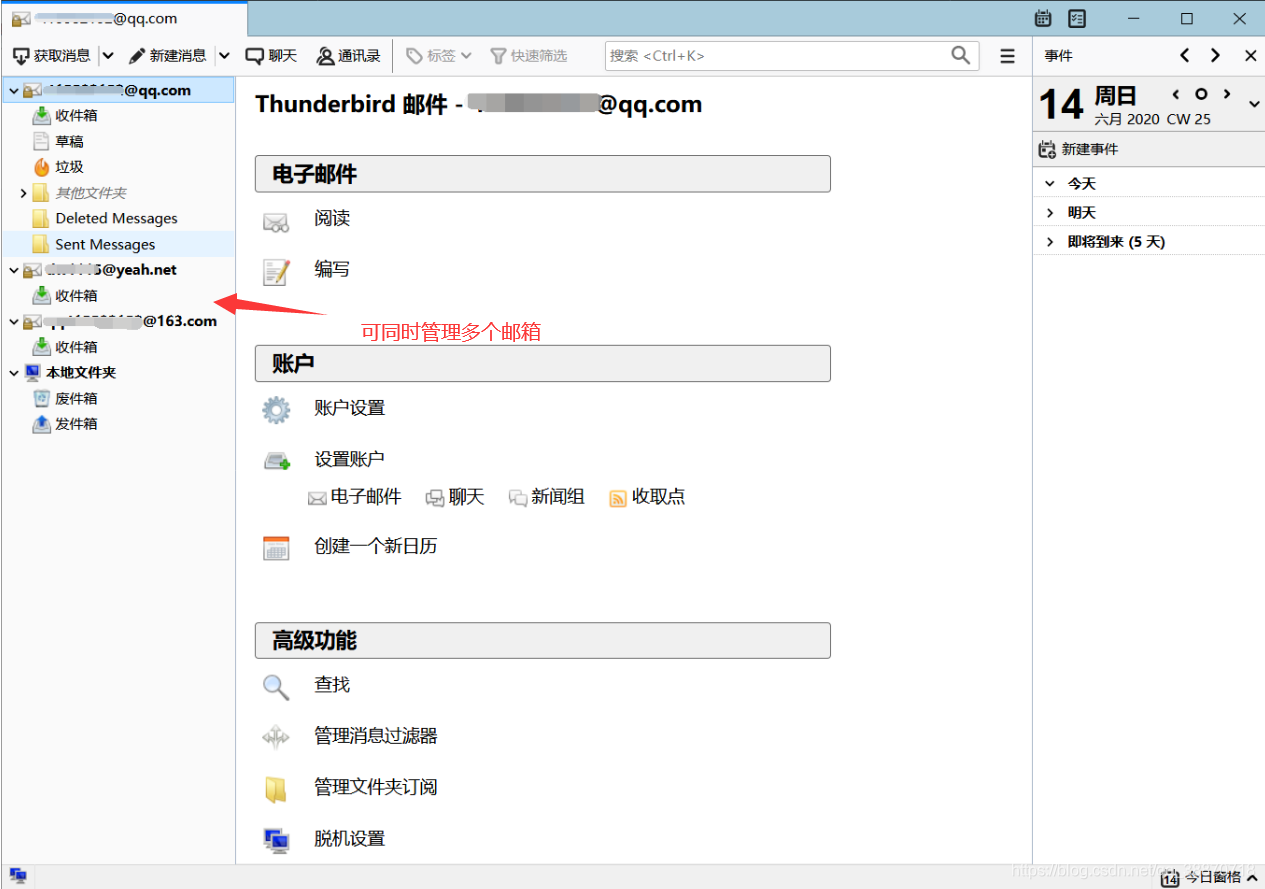
Task: Click the search magnifier icon under 高级功能
Action: click(x=276, y=687)
